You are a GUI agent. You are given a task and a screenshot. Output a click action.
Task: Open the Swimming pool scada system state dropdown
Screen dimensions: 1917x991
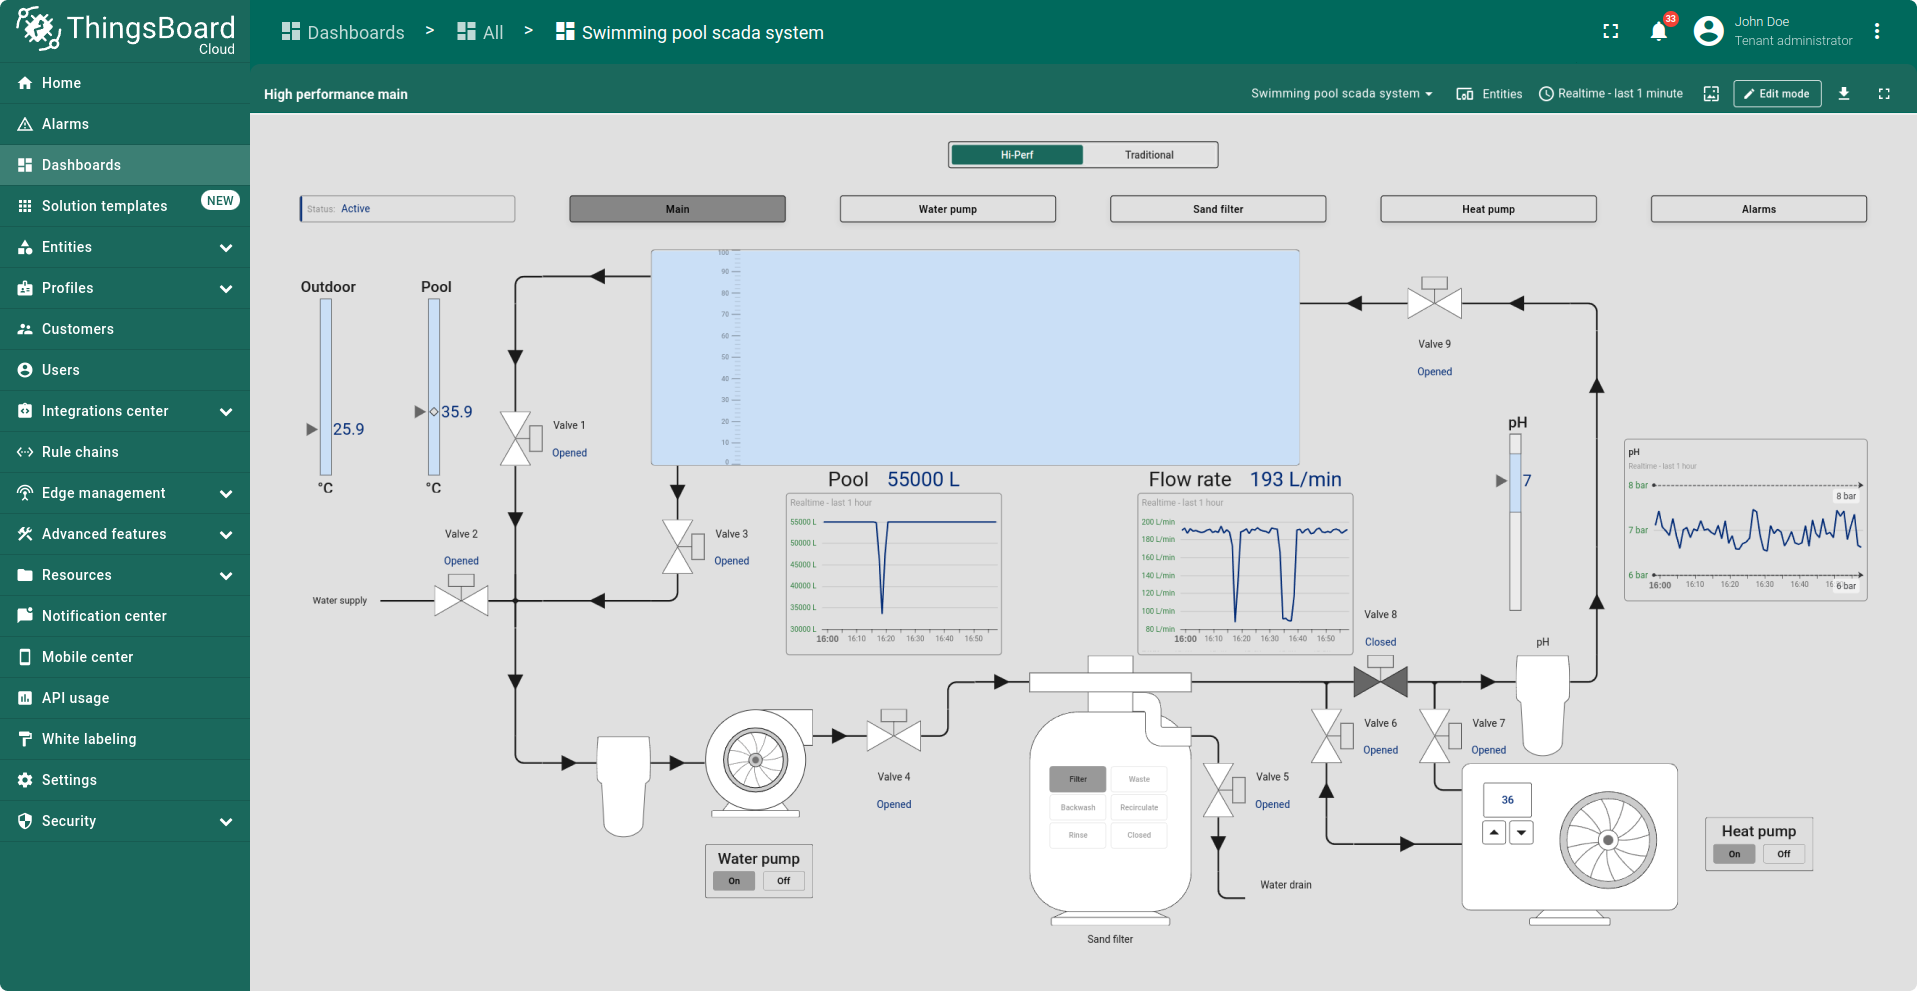(x=1342, y=93)
